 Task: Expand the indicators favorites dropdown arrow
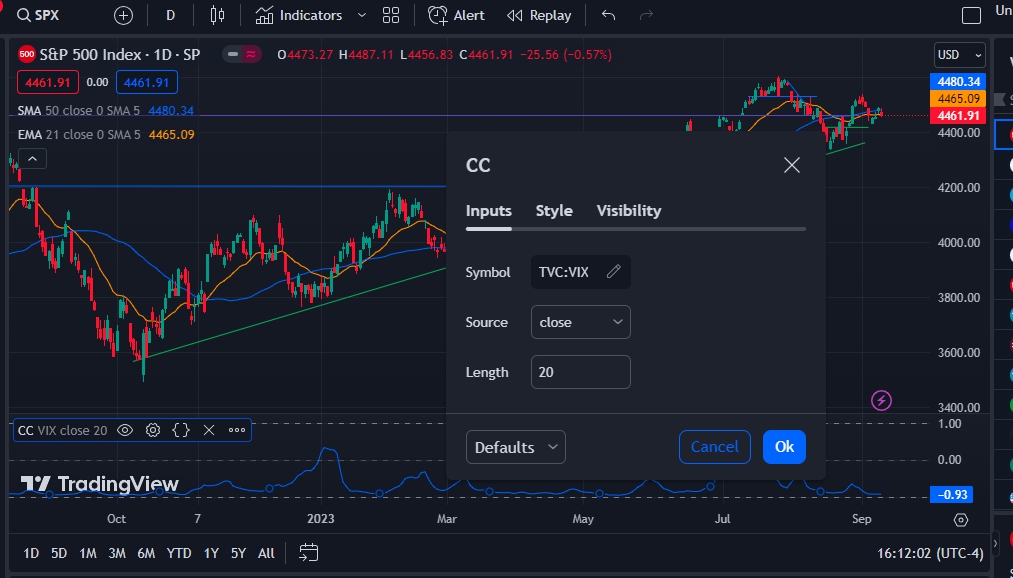(362, 15)
